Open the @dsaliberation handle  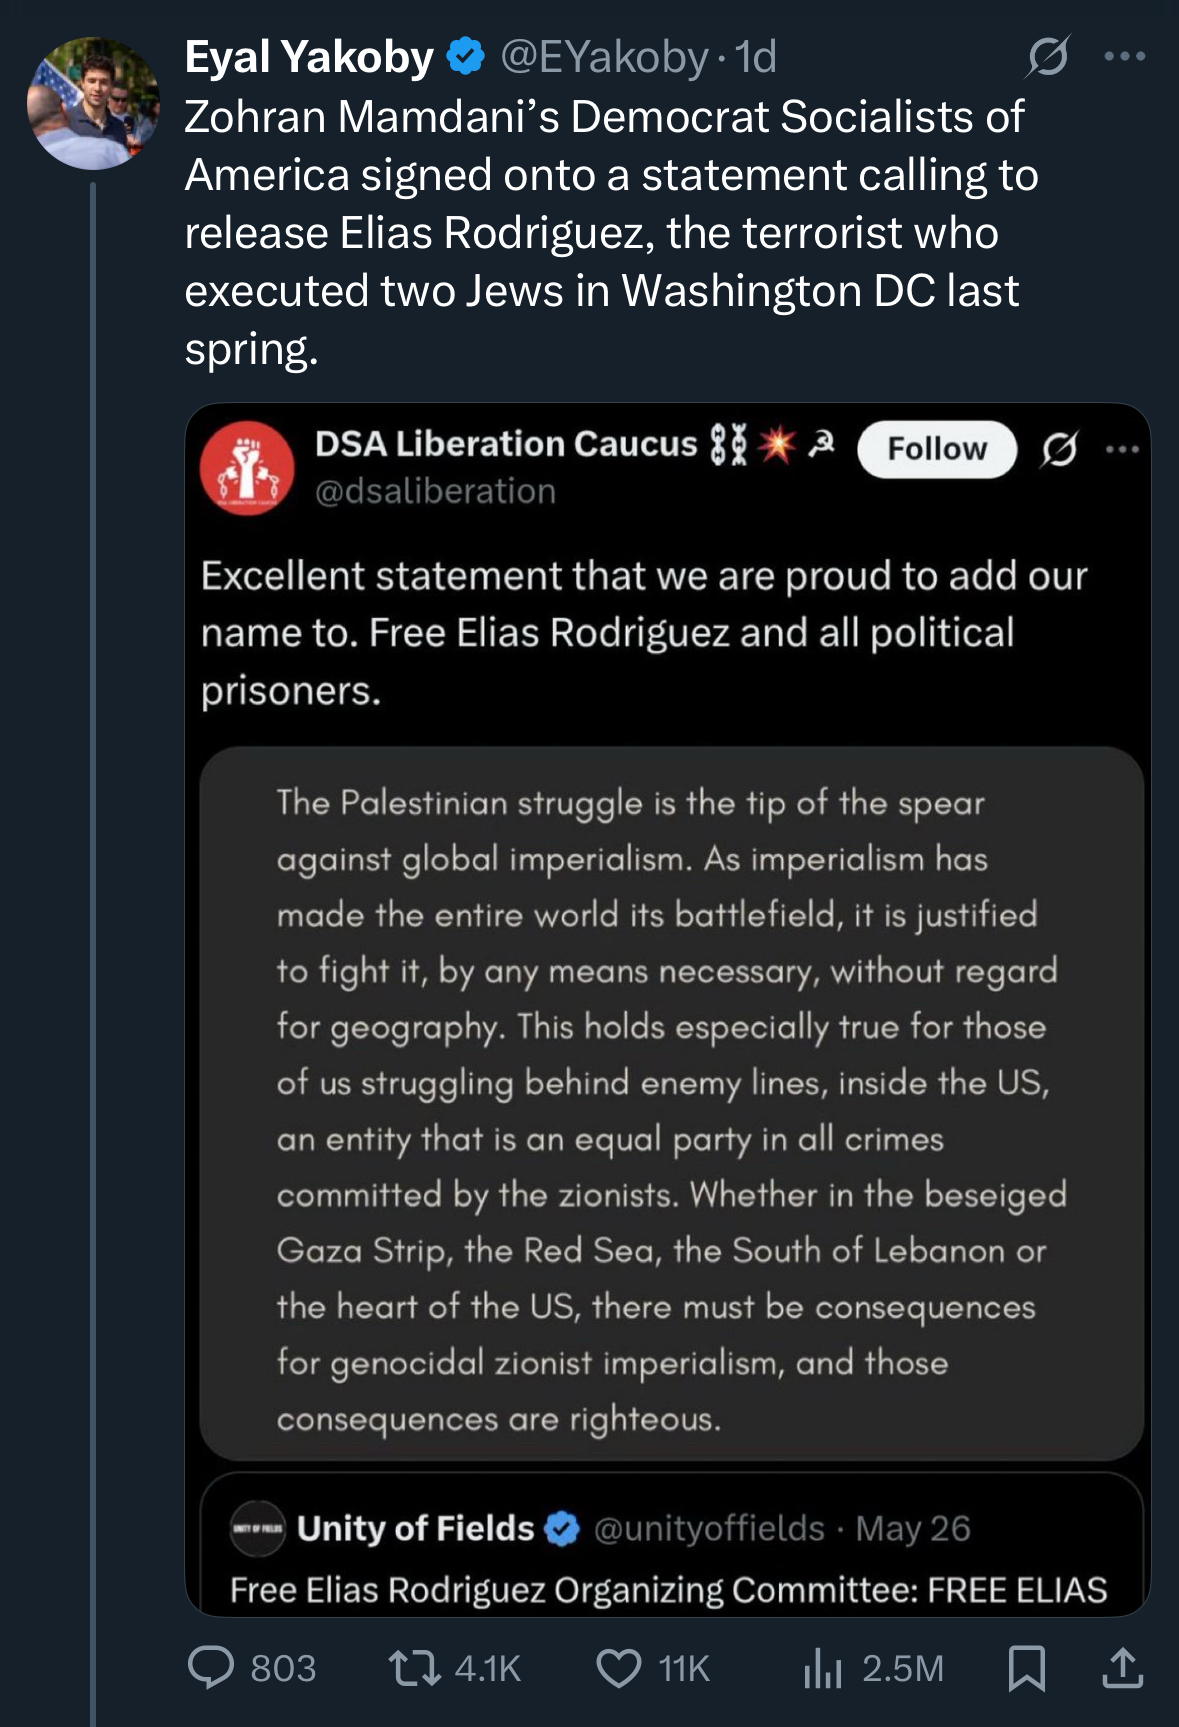point(435,492)
